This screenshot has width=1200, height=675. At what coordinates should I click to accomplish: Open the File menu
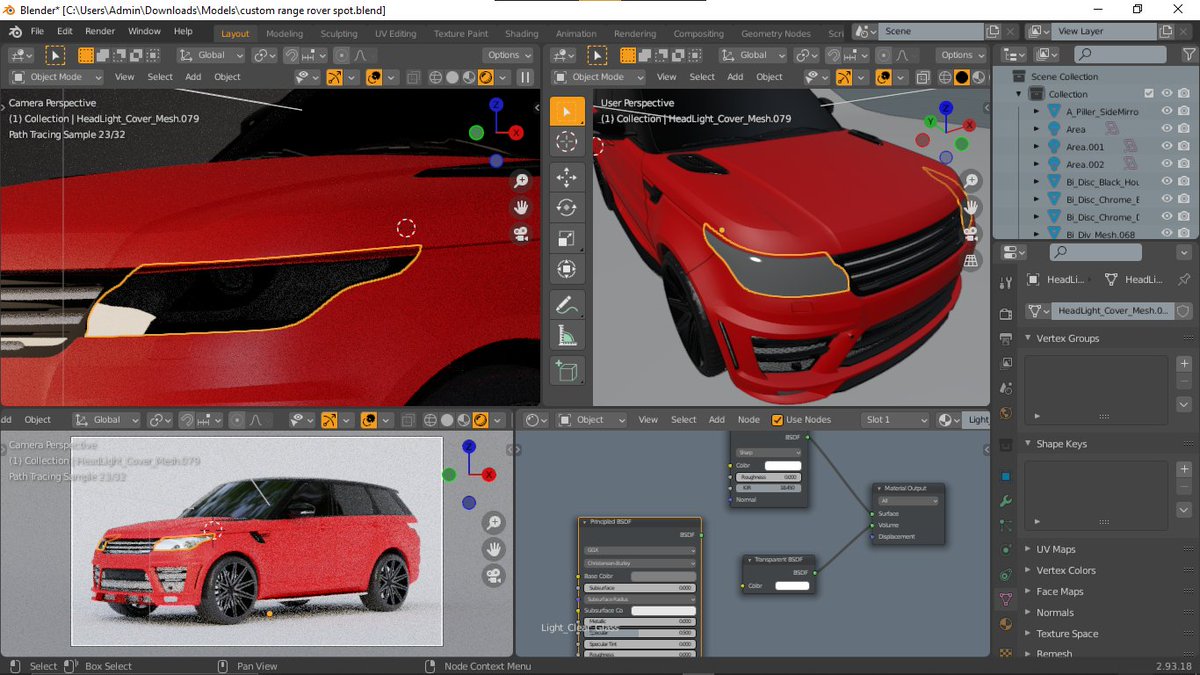pos(37,31)
